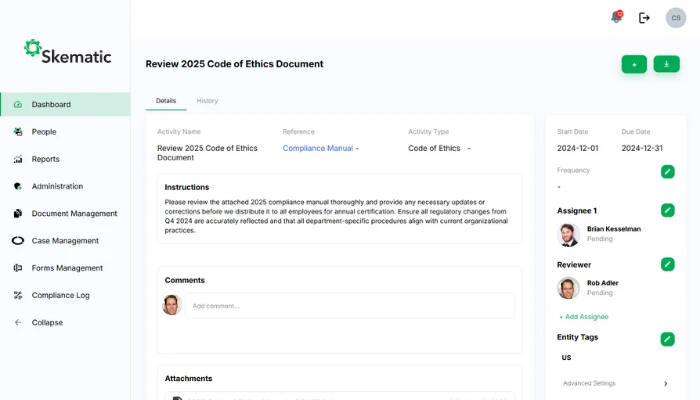Open the Compliance Manual reference link
The height and width of the screenshot is (400, 700).
[318, 148]
